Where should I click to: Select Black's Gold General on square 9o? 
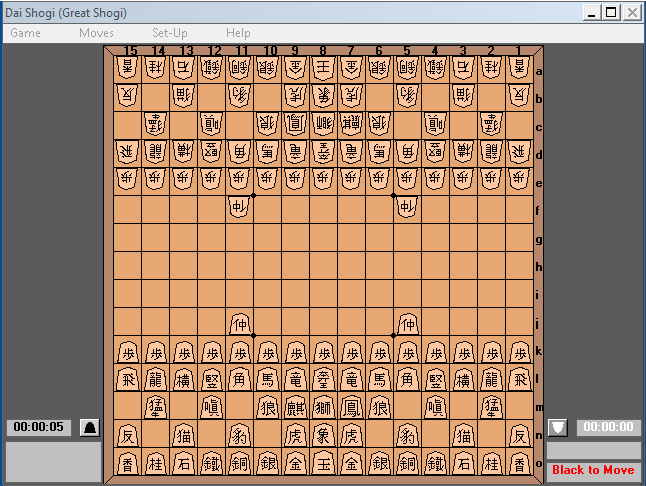[x=295, y=464]
